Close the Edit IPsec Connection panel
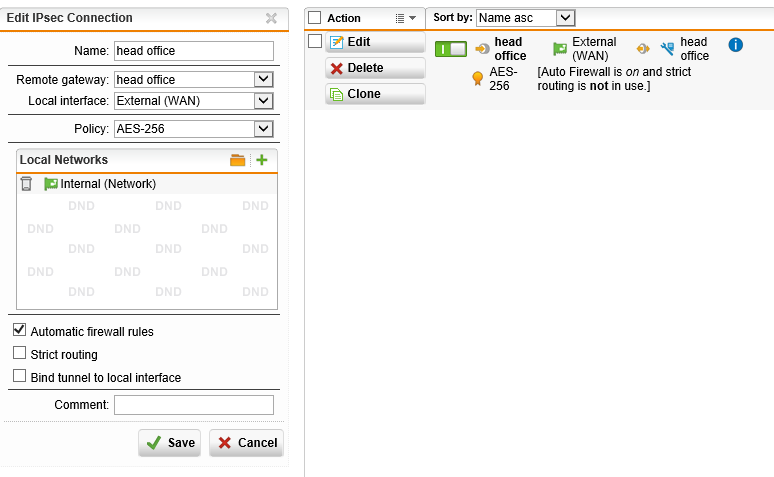 click(271, 18)
